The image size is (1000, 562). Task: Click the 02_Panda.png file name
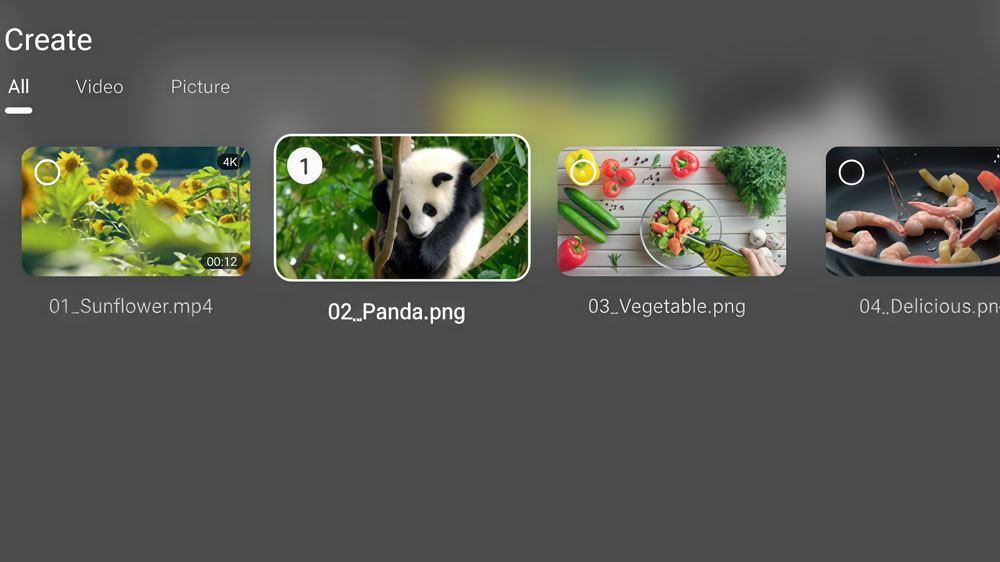397,312
